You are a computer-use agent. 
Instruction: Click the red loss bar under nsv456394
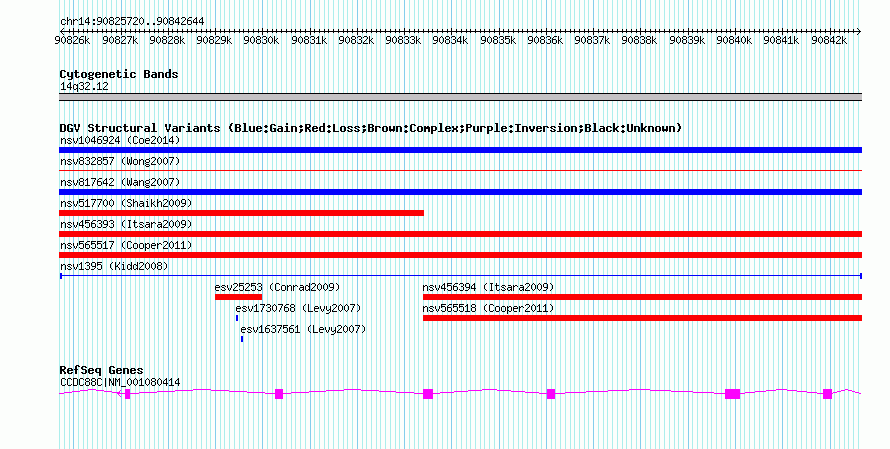coord(643,297)
